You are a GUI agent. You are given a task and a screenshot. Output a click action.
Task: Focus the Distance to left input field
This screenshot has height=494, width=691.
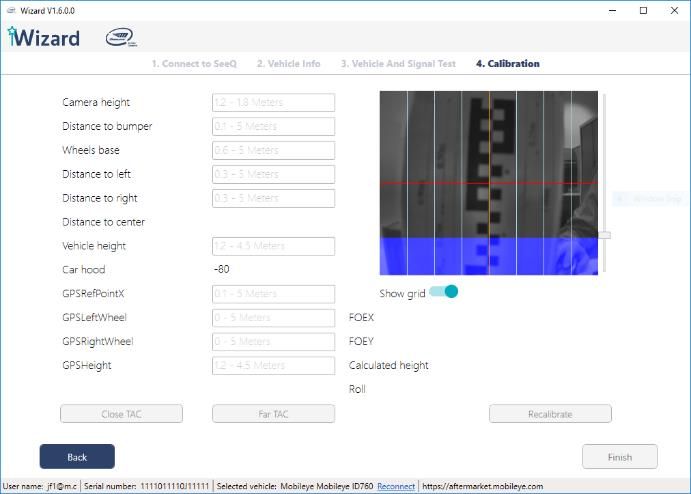tap(273, 174)
